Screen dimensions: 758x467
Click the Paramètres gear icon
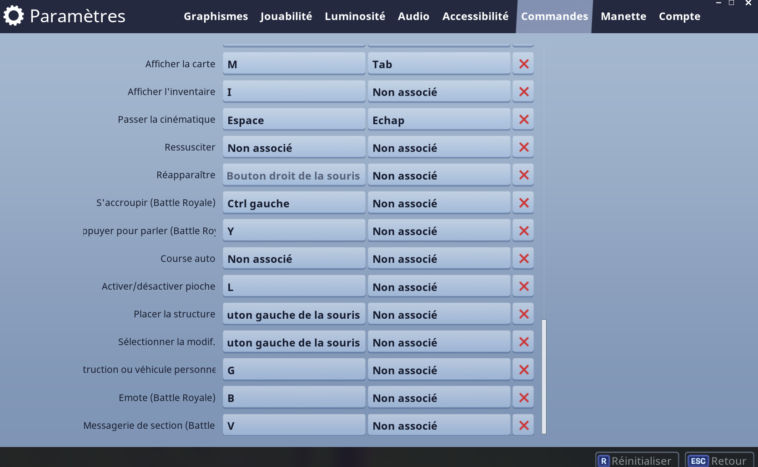click(14, 17)
